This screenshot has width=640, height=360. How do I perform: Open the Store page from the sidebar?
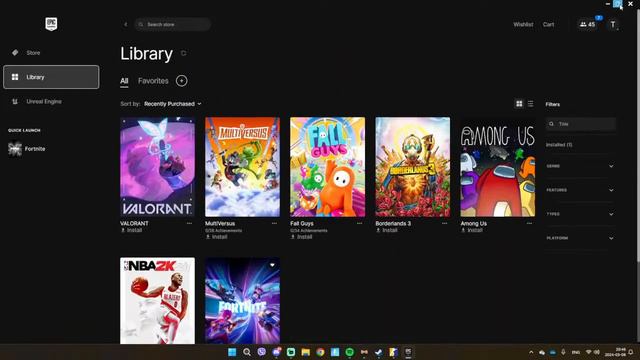click(x=51, y=53)
